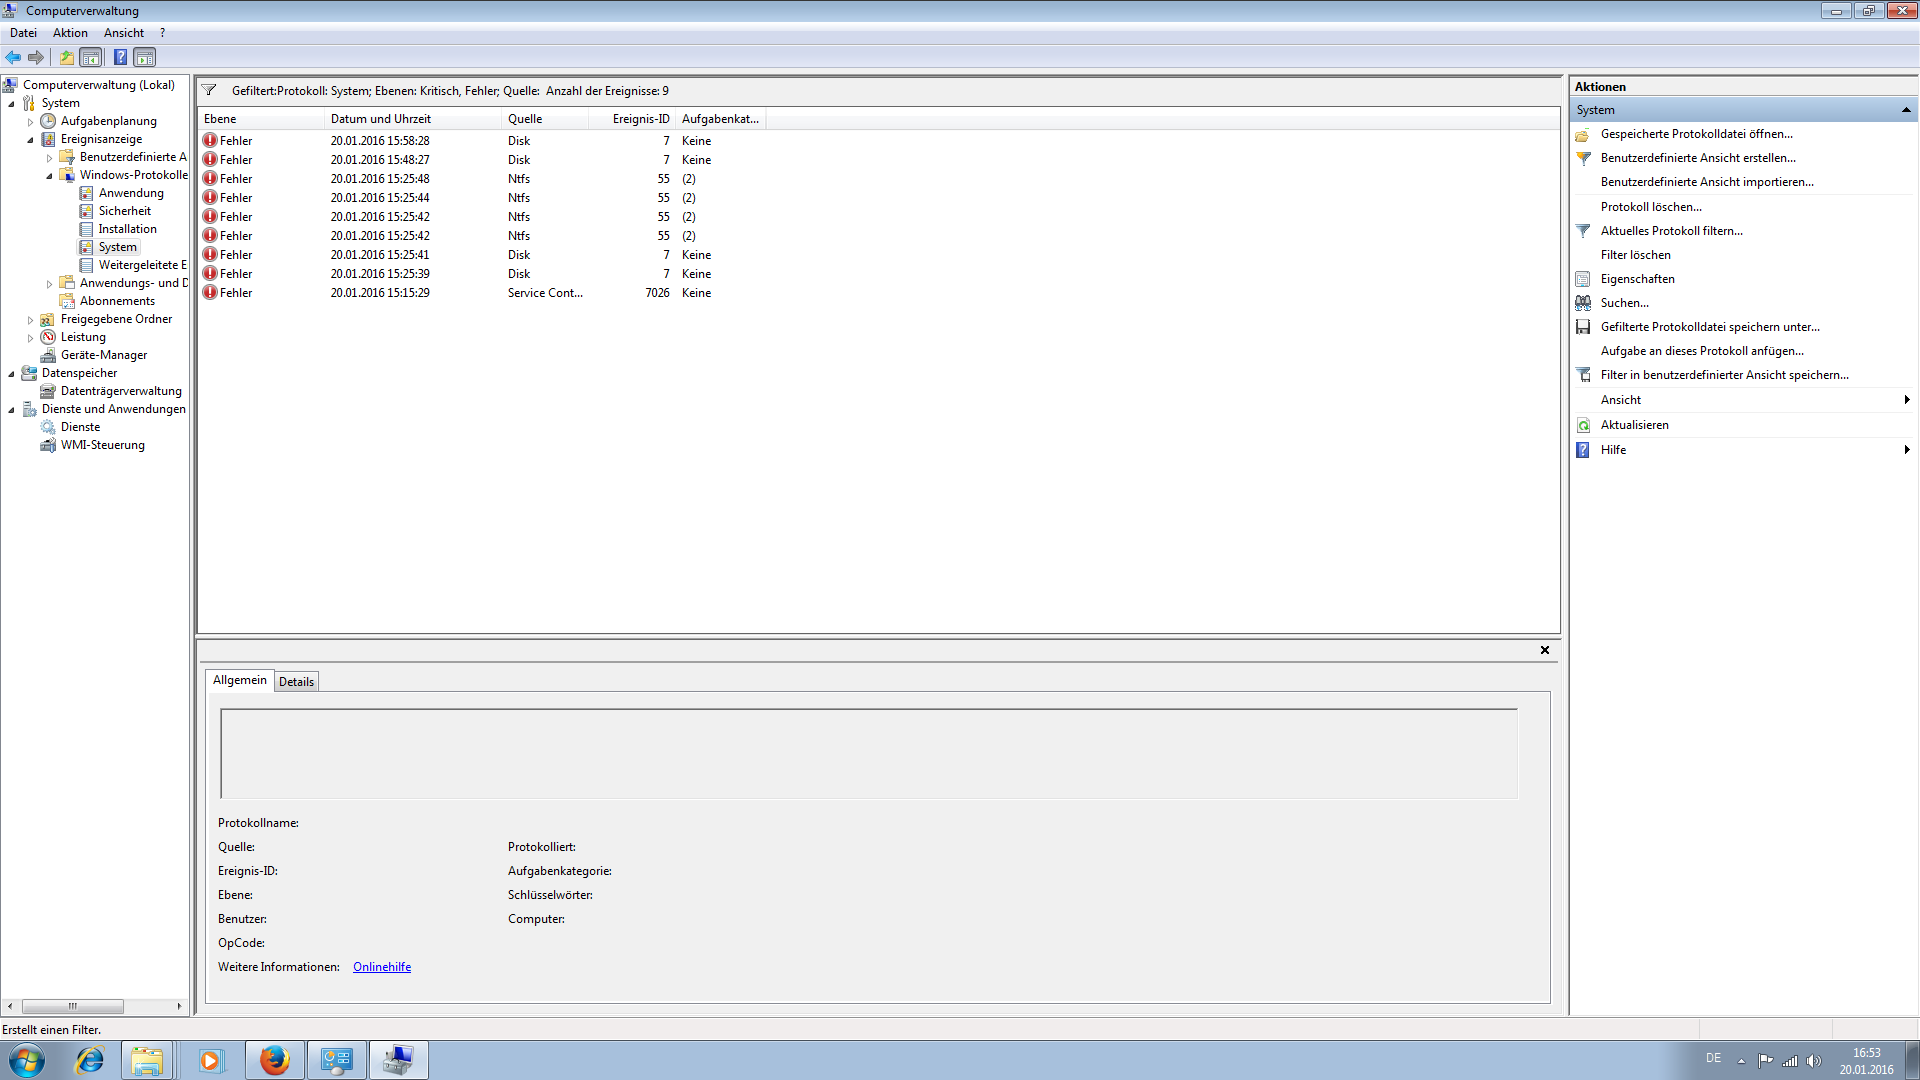Collapse the System section in Aktionen

click(1905, 110)
